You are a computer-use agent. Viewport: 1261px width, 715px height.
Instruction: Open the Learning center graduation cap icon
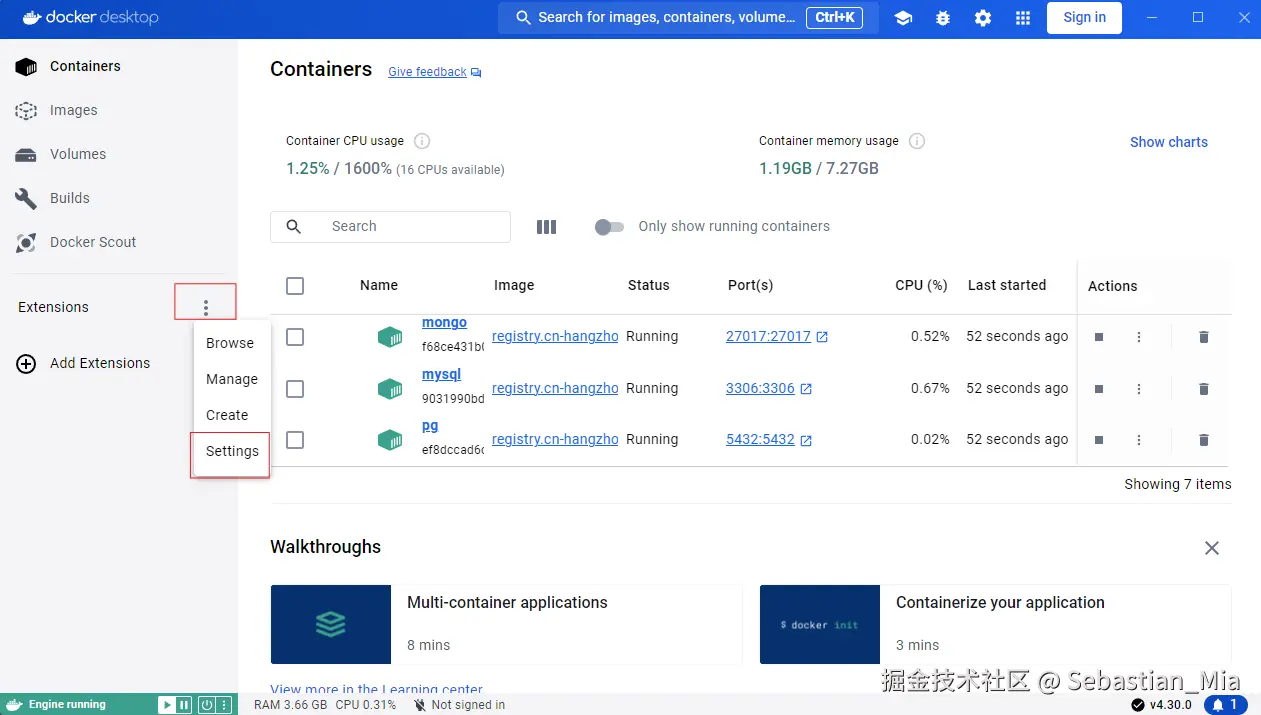click(x=903, y=18)
